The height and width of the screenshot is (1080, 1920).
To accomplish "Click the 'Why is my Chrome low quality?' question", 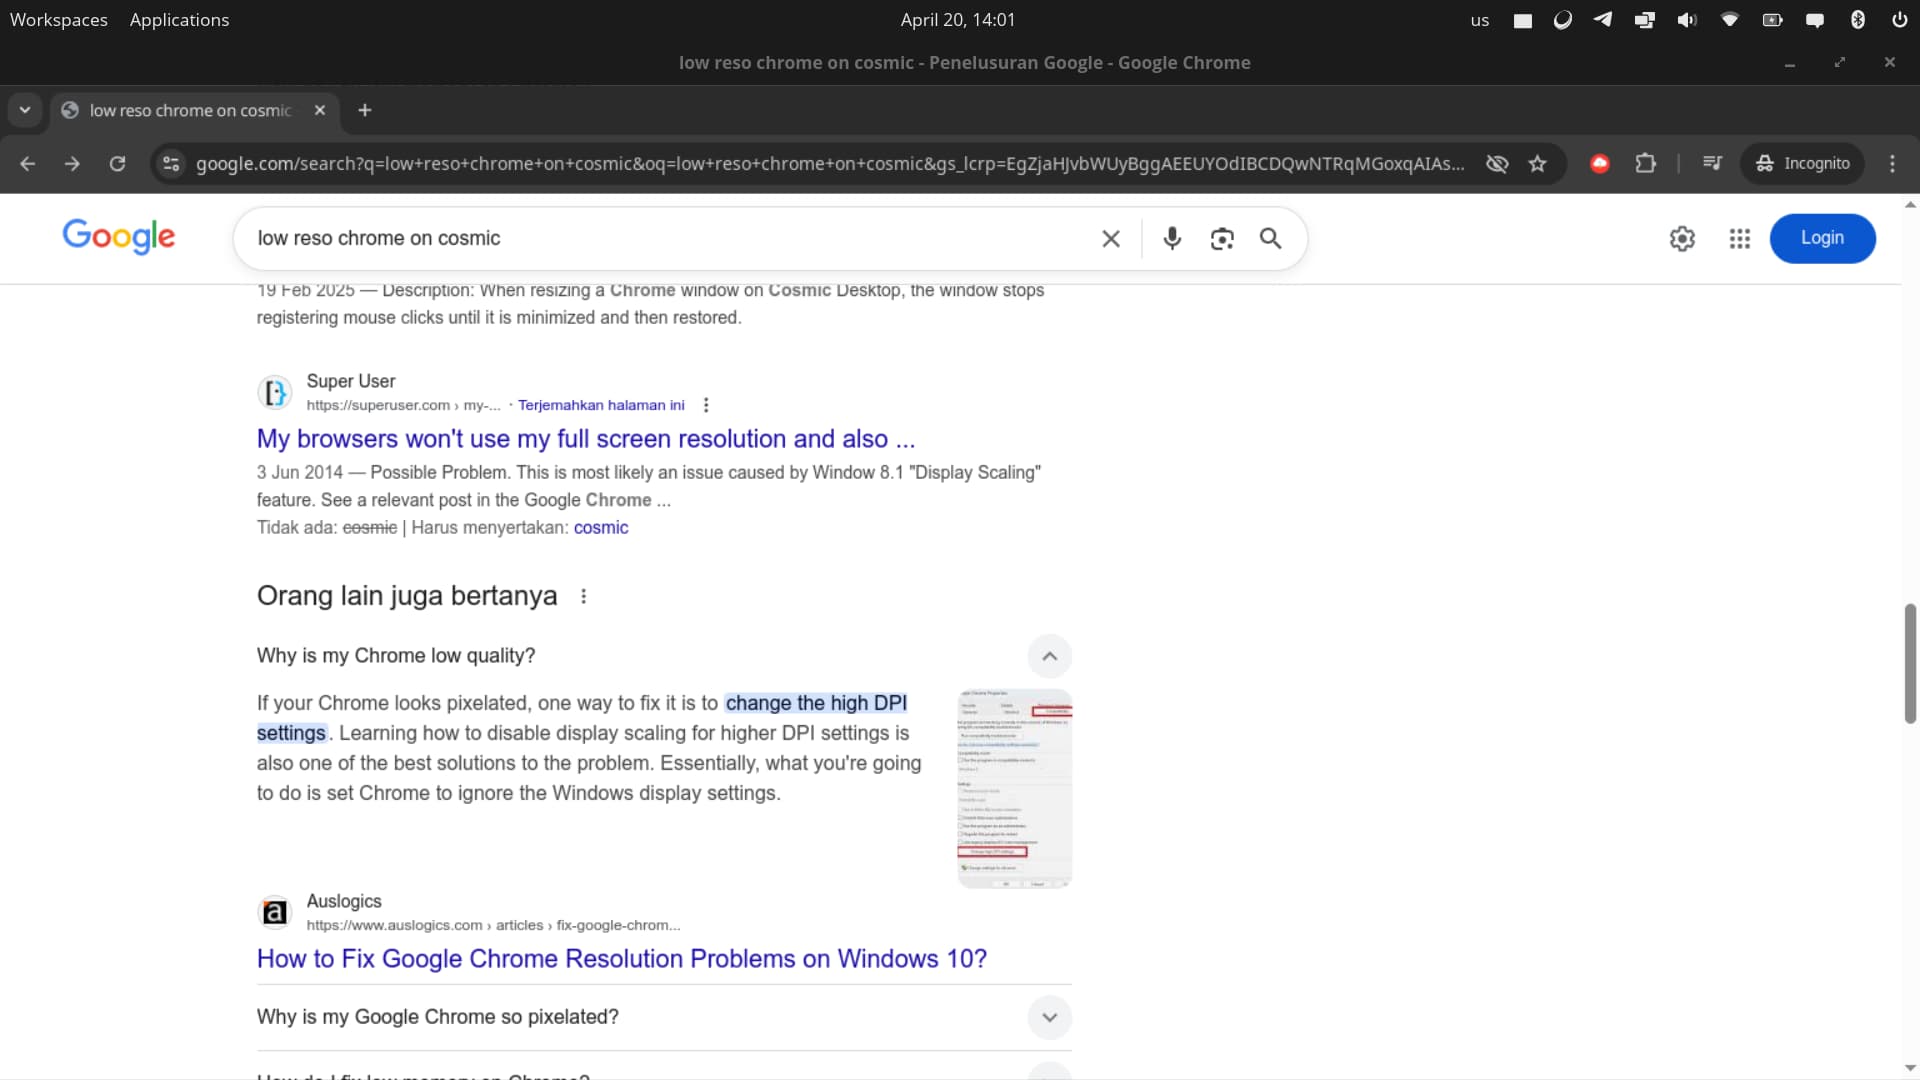I will coord(396,656).
